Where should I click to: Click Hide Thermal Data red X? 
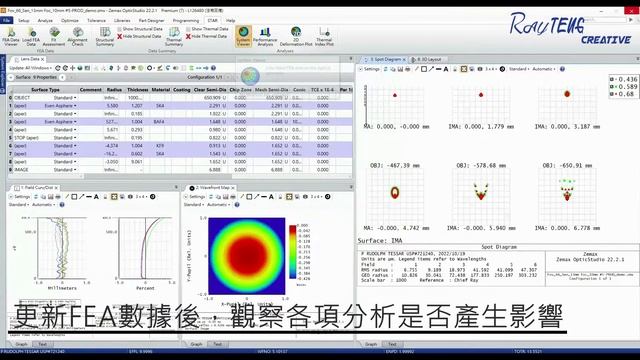188,36
